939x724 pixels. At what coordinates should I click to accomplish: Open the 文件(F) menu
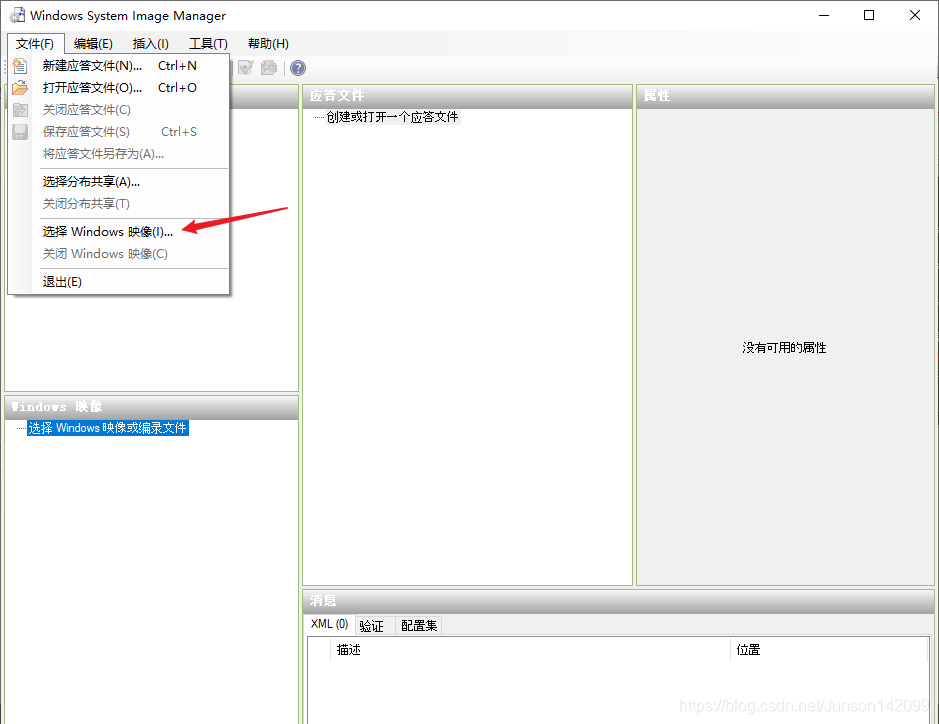pyautogui.click(x=35, y=44)
